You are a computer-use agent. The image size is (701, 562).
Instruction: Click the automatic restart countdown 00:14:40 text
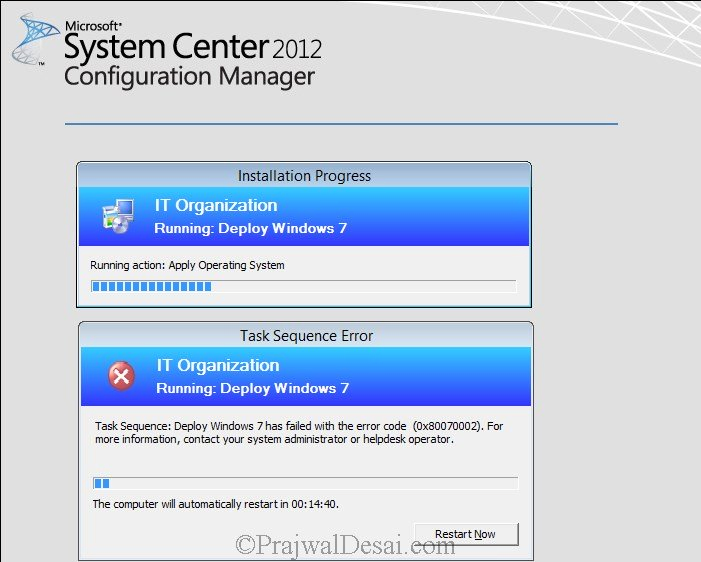[216, 504]
